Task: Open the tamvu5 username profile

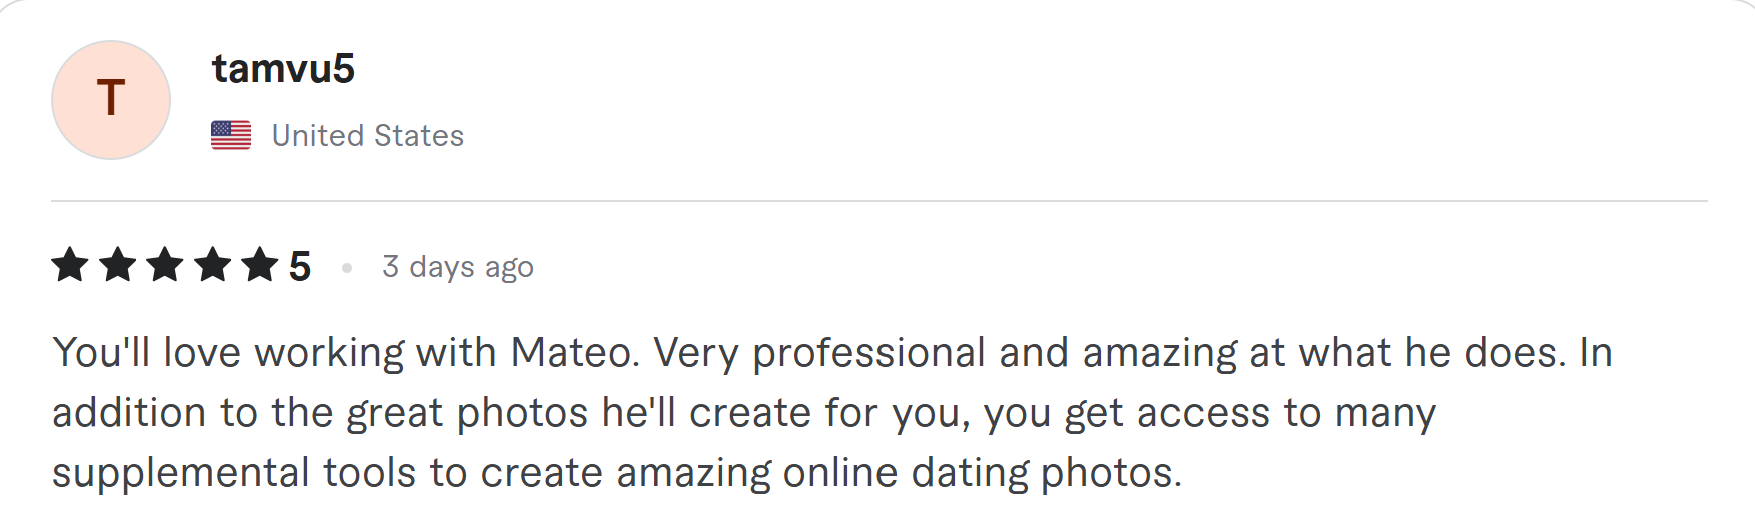Action: 283,69
